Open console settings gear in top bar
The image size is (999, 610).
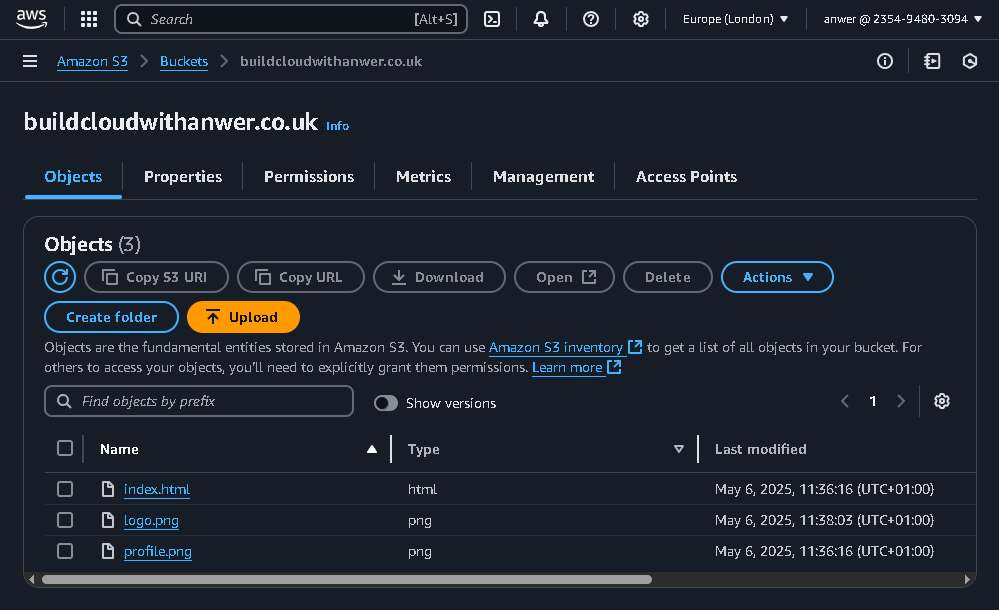[x=640, y=19]
